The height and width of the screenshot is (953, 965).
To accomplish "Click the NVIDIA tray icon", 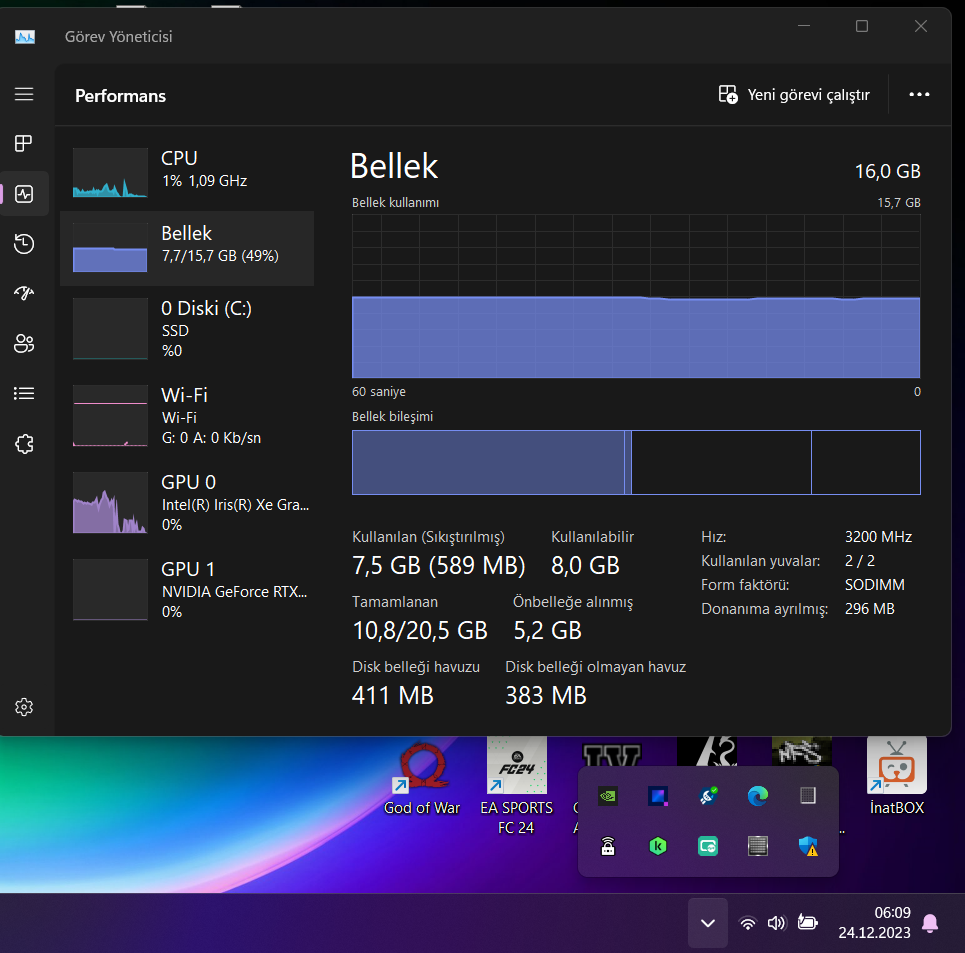I will pos(608,796).
